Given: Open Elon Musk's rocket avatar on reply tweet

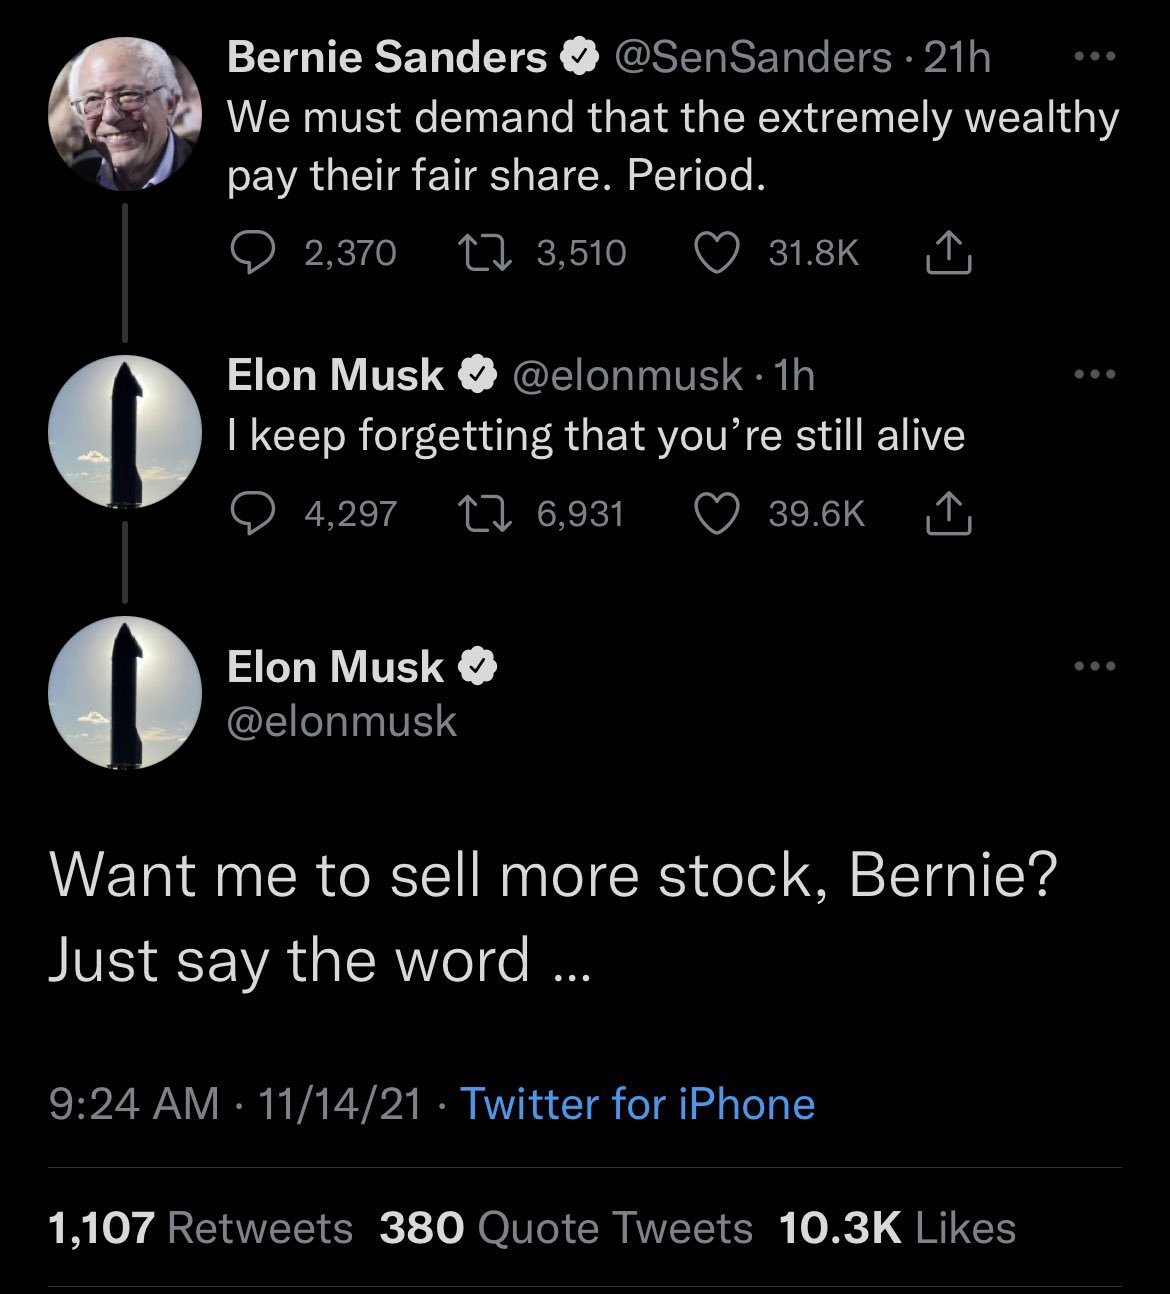Looking at the screenshot, I should (x=125, y=432).
